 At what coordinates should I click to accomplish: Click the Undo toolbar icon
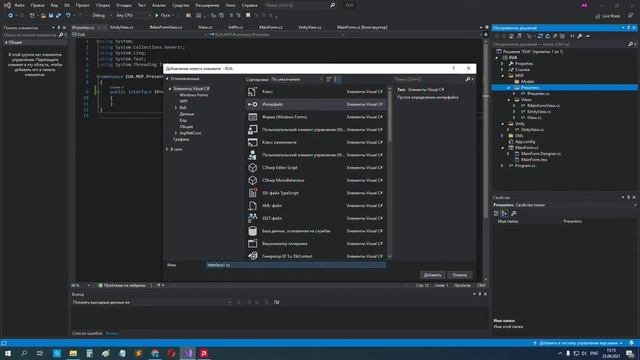click(68, 16)
